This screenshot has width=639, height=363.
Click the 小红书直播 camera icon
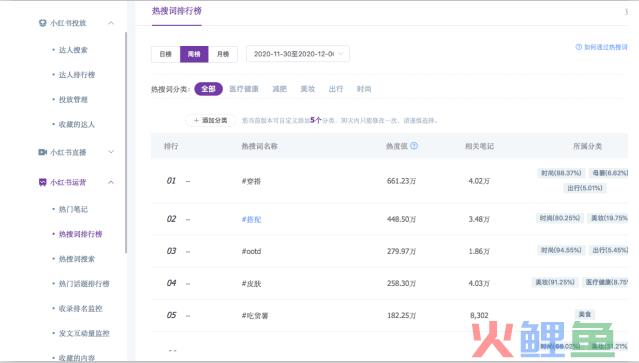[x=42, y=152]
